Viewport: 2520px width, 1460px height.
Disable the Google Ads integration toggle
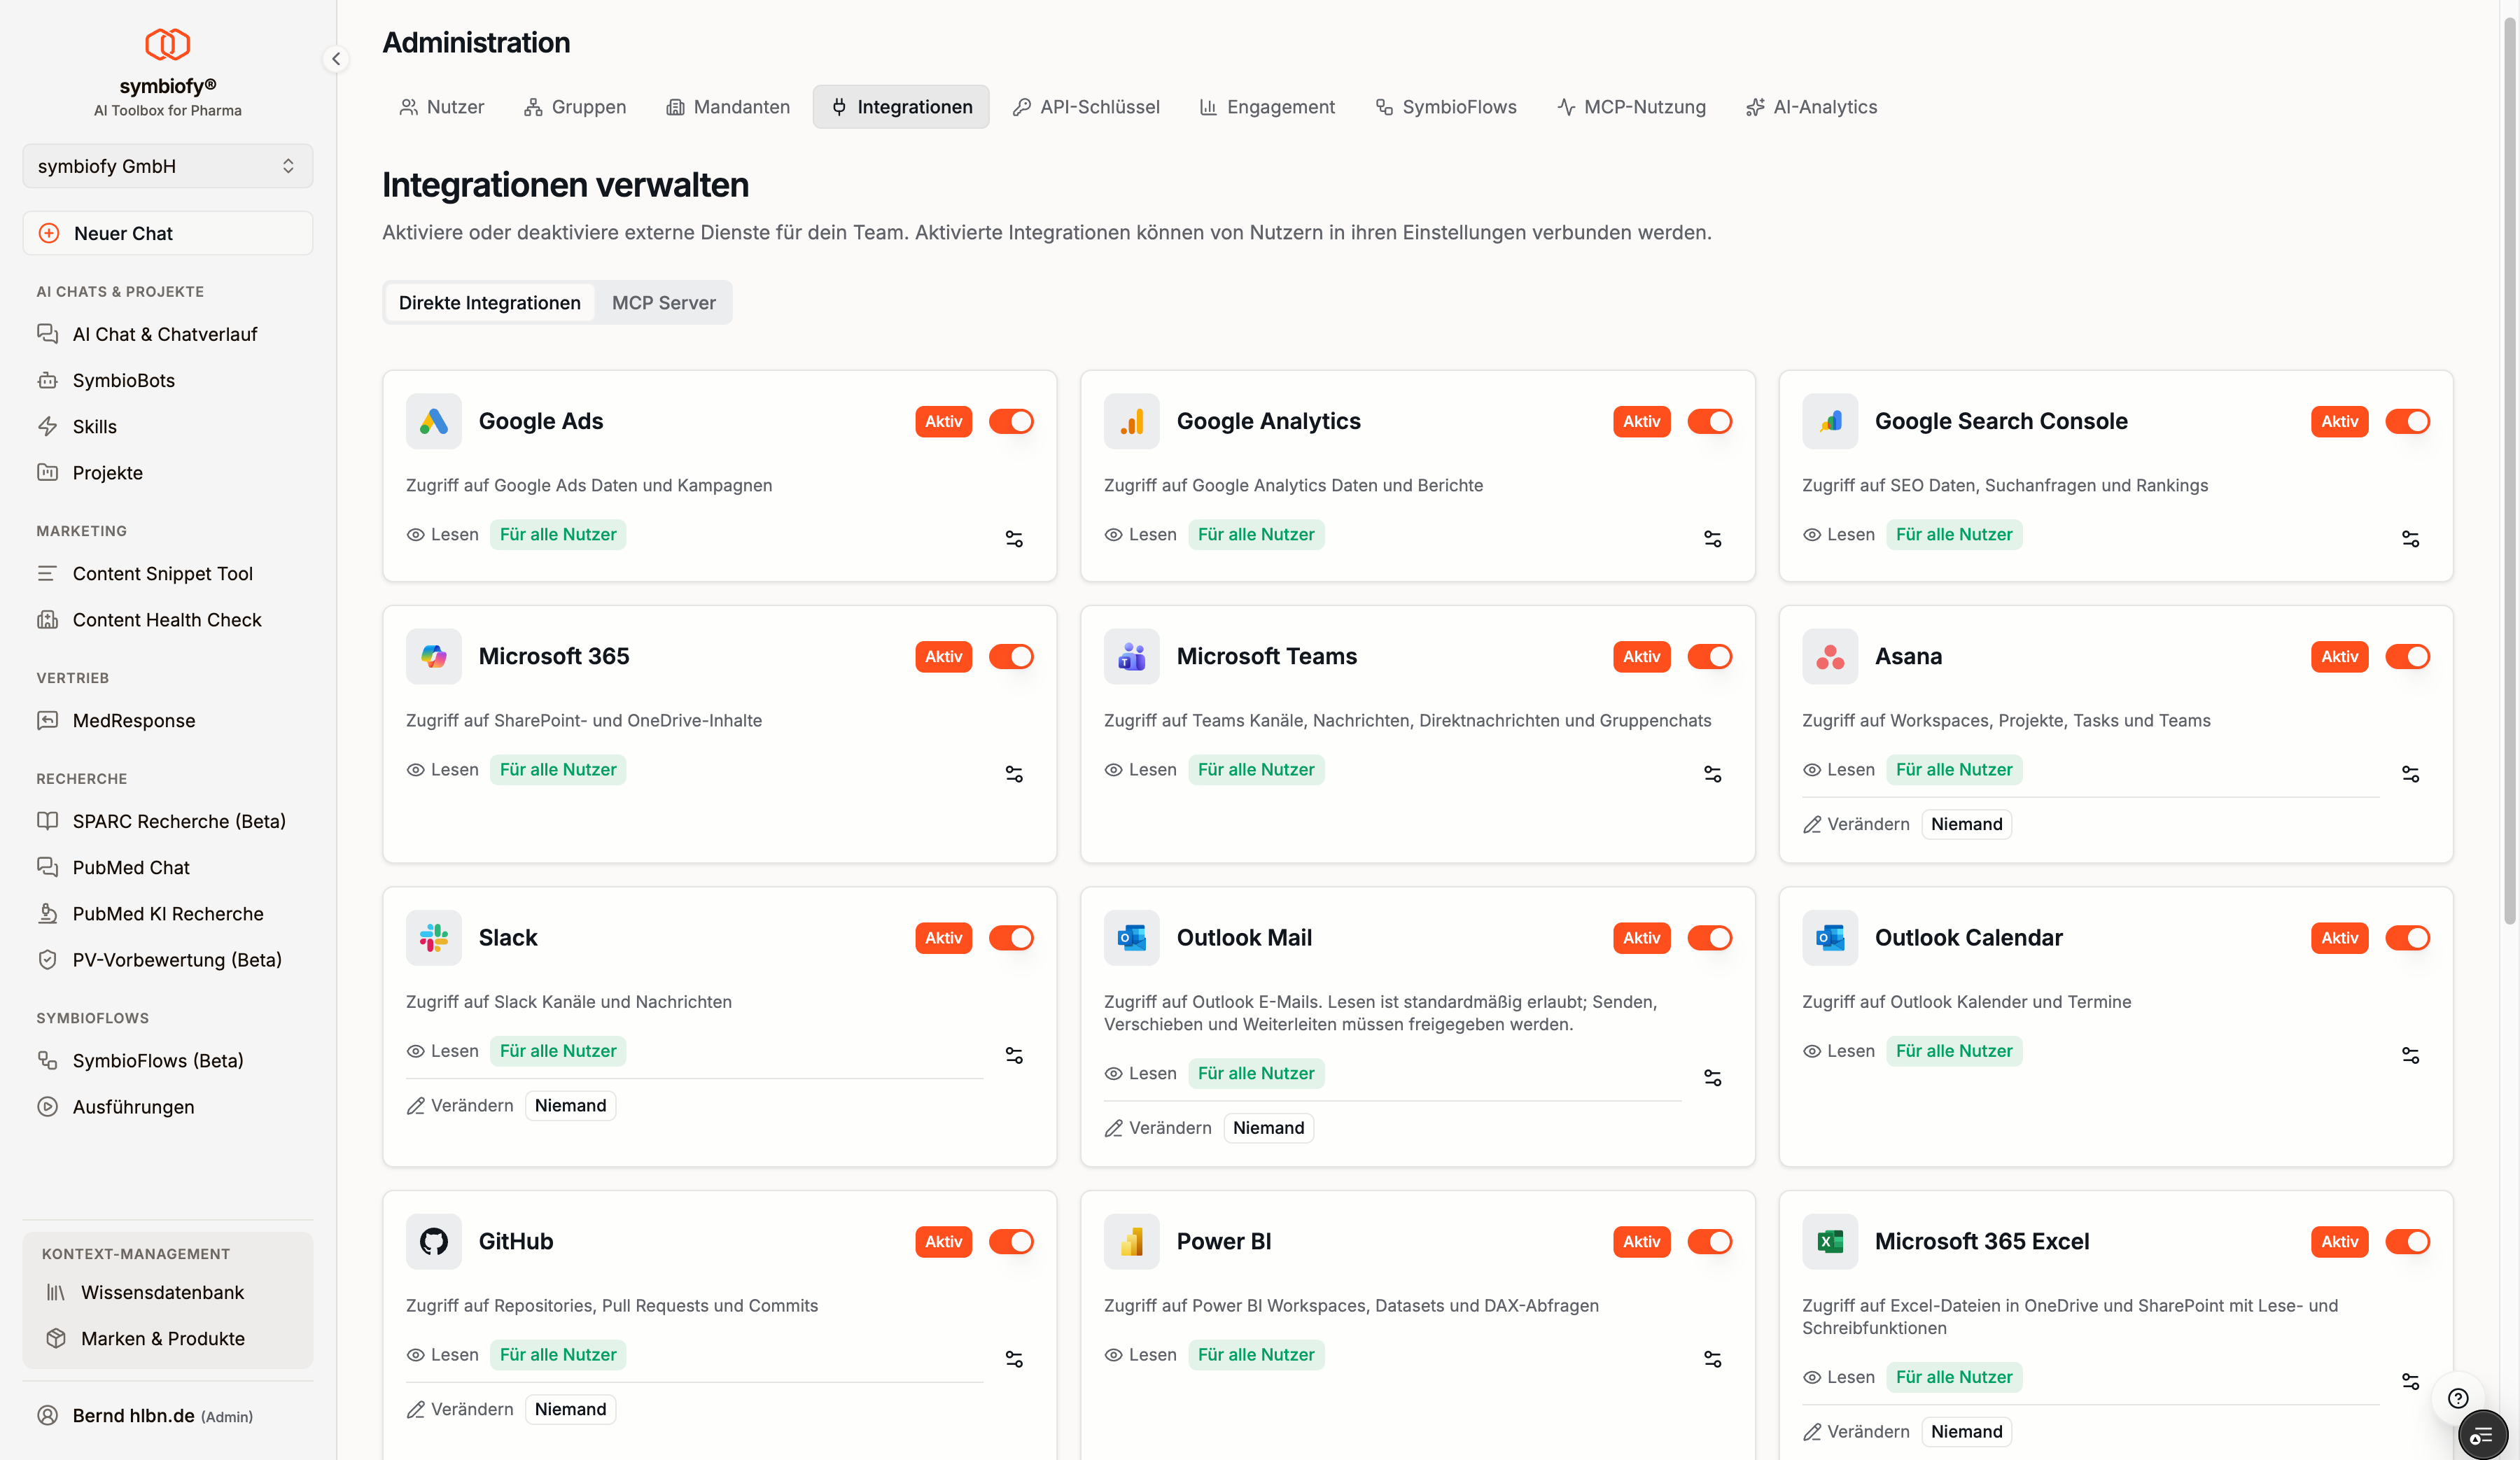tap(1011, 421)
